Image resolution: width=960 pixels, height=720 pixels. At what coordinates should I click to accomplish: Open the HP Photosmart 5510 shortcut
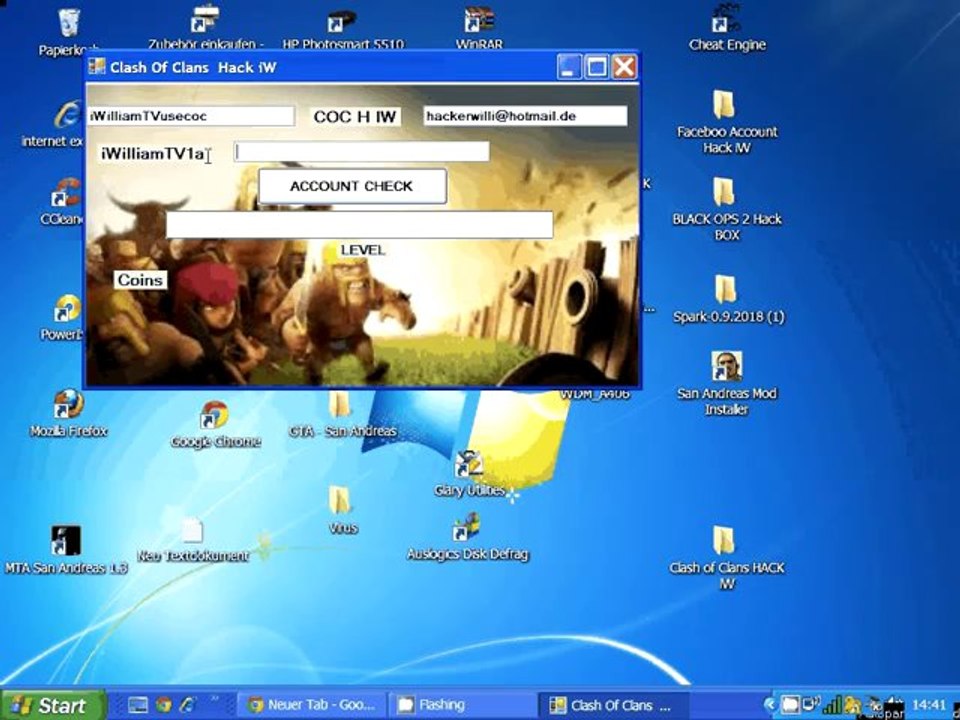tap(342, 20)
